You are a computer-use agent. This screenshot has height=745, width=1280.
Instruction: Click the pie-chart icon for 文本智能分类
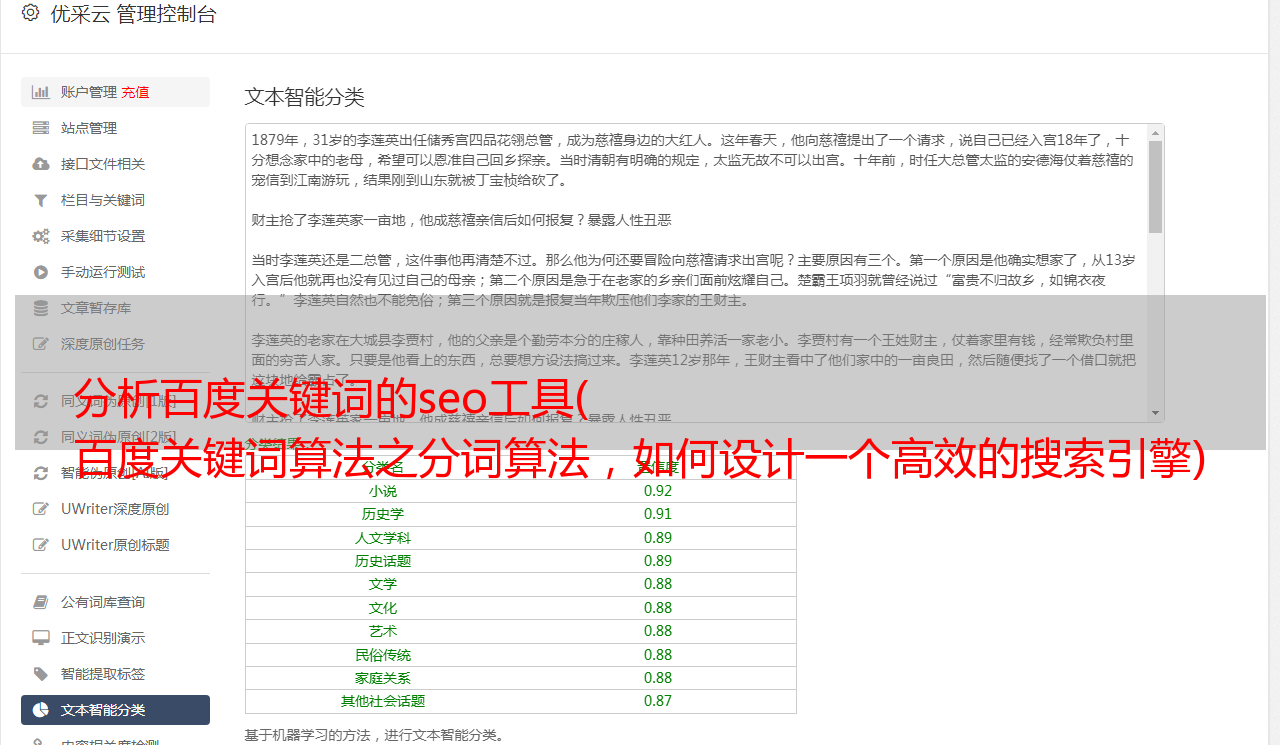click(x=41, y=710)
